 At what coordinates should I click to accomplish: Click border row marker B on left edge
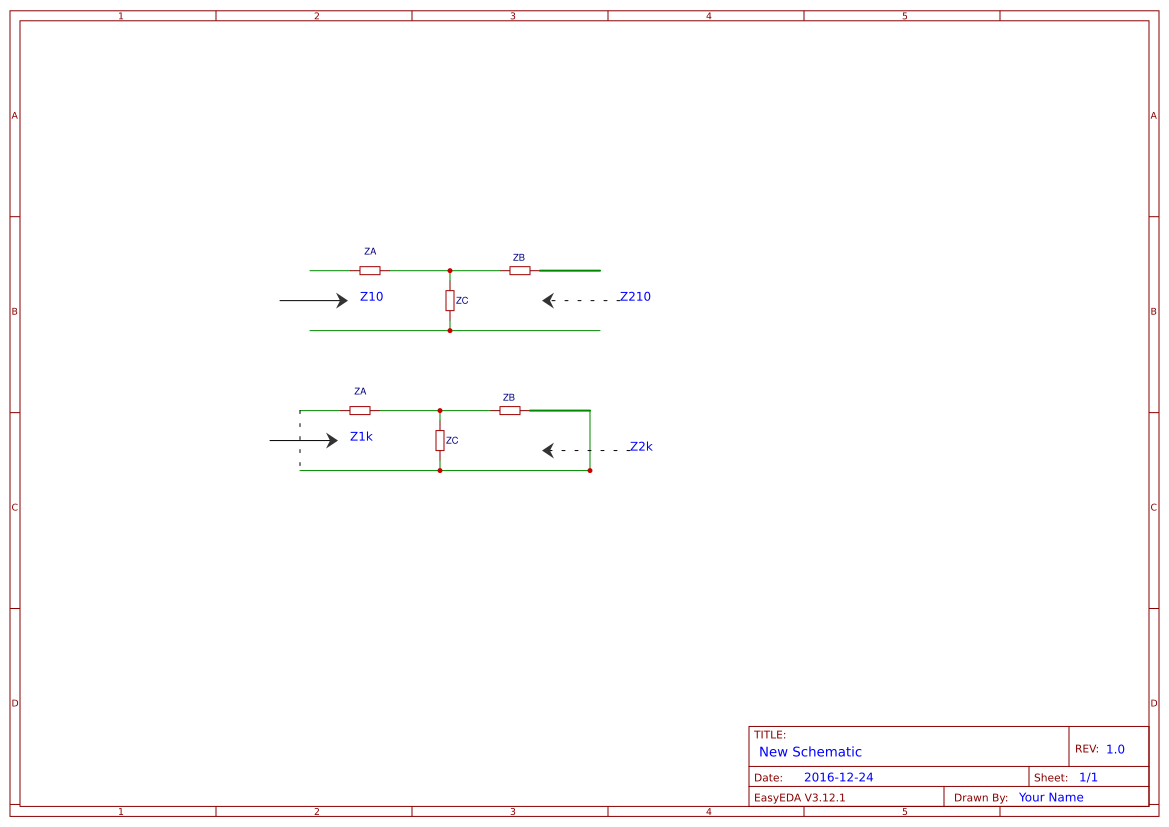(13, 312)
